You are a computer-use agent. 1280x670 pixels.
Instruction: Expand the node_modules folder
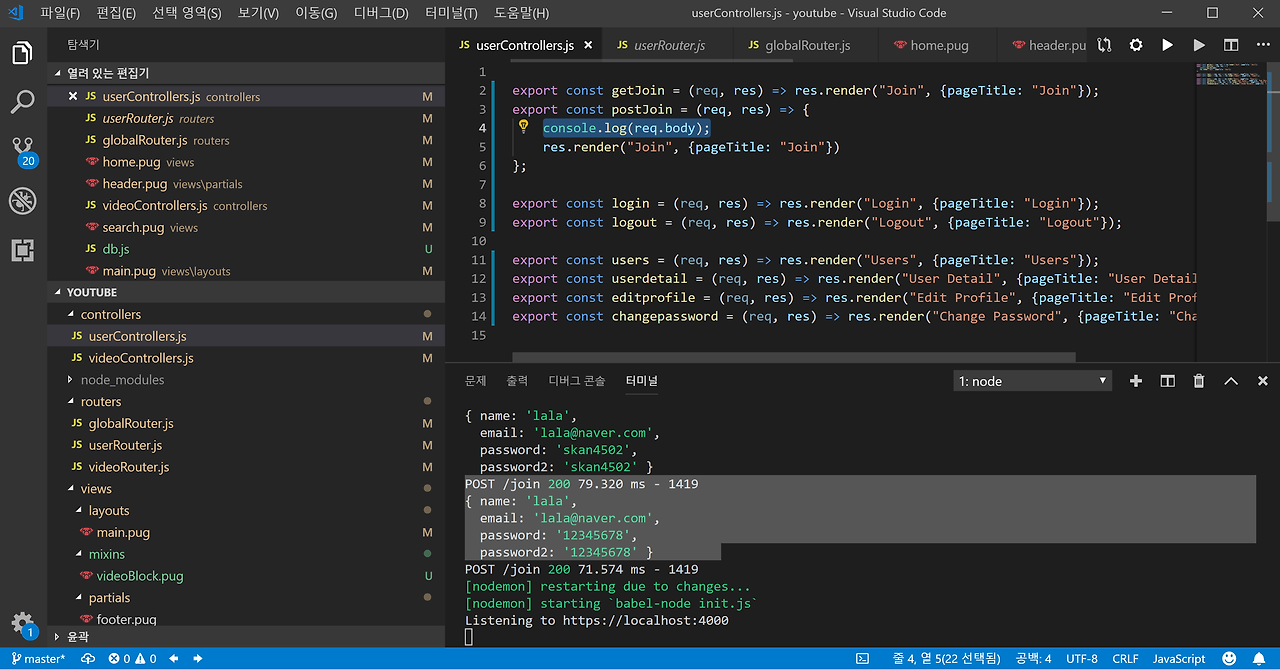[x=122, y=380]
